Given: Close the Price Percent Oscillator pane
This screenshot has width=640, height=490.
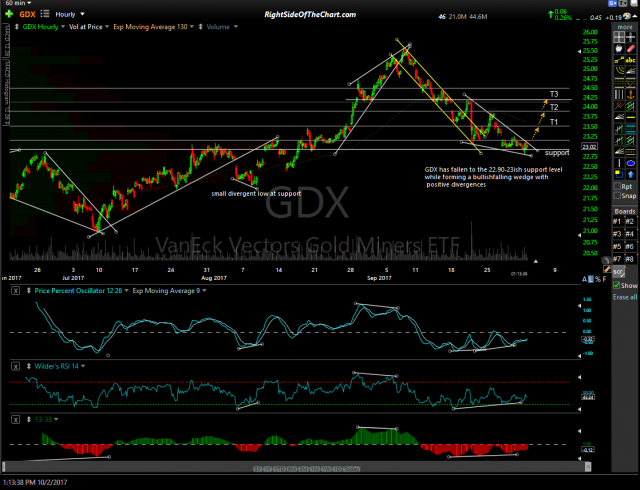Looking at the screenshot, I should (x=15, y=291).
